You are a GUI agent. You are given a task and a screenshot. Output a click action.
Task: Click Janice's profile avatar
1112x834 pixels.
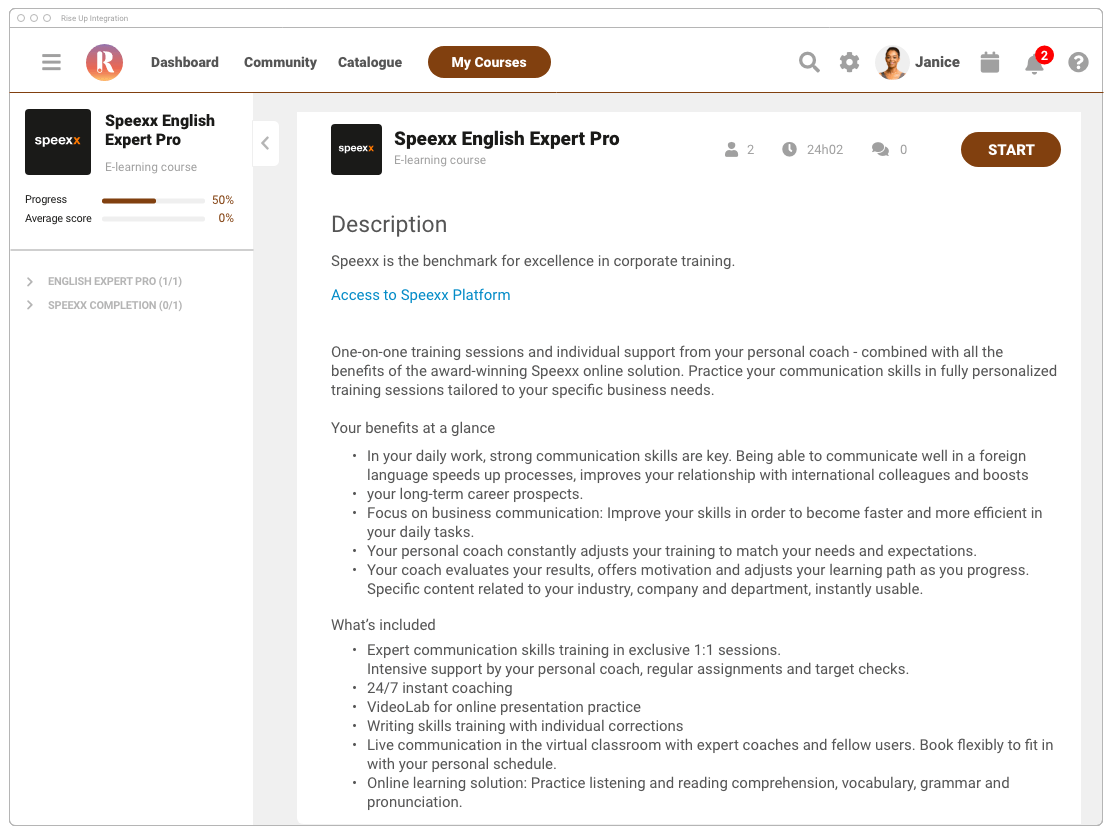pos(892,62)
